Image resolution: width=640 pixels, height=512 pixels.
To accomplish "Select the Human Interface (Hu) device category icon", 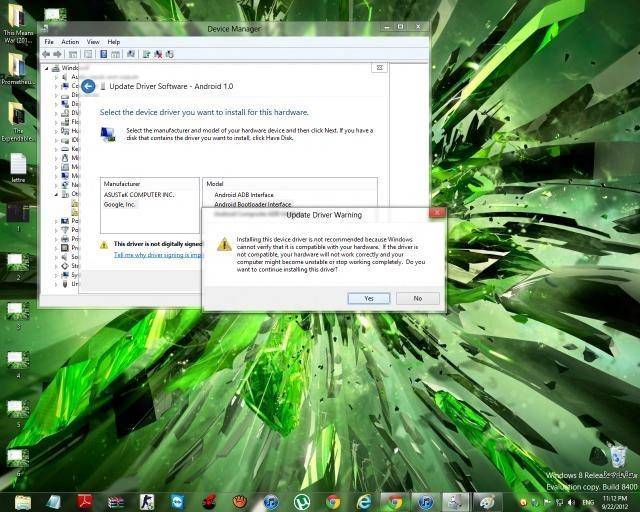I will (64, 131).
